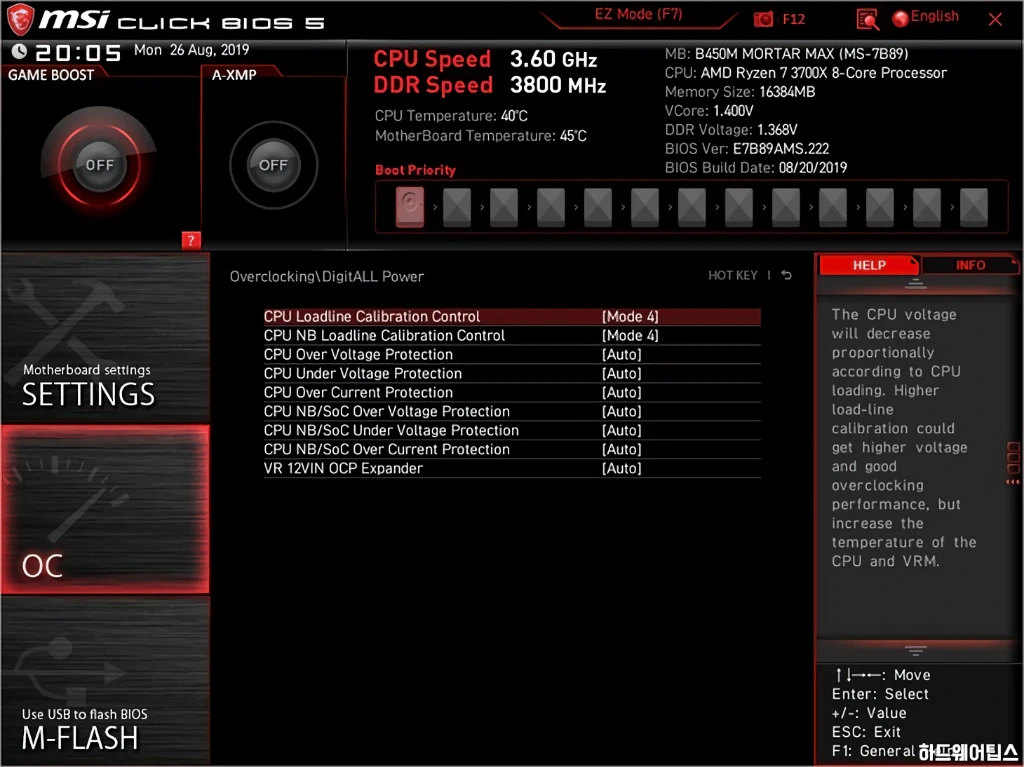Click the CPU Speed 3.60 GHz readout
The width and height of the screenshot is (1024, 767).
coord(485,59)
